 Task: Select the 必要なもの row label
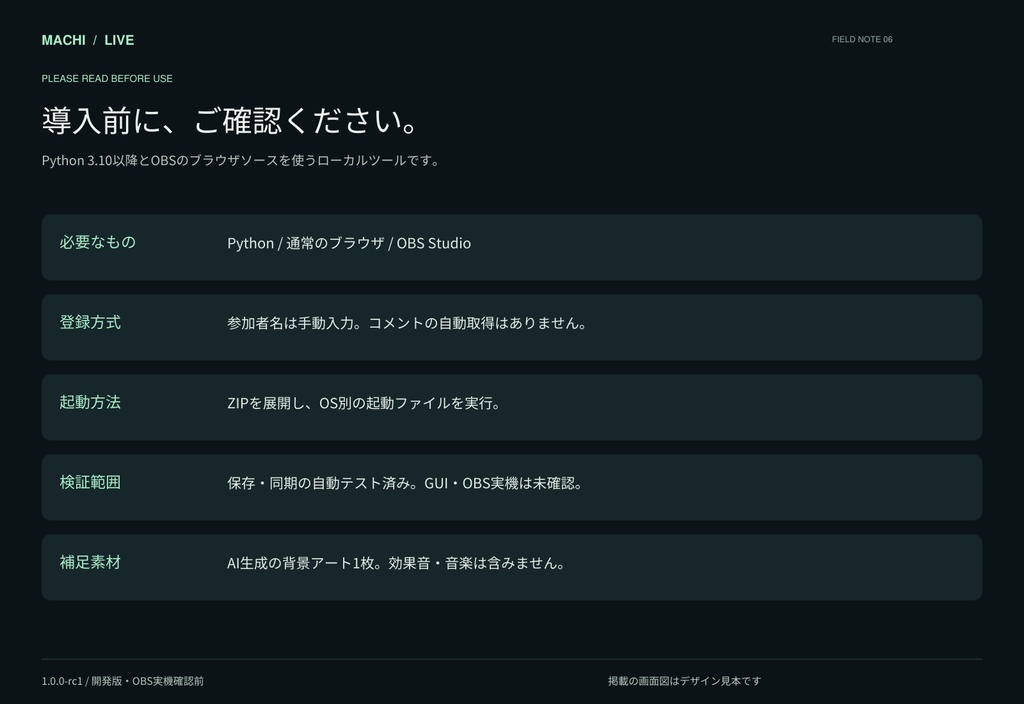tap(97, 242)
